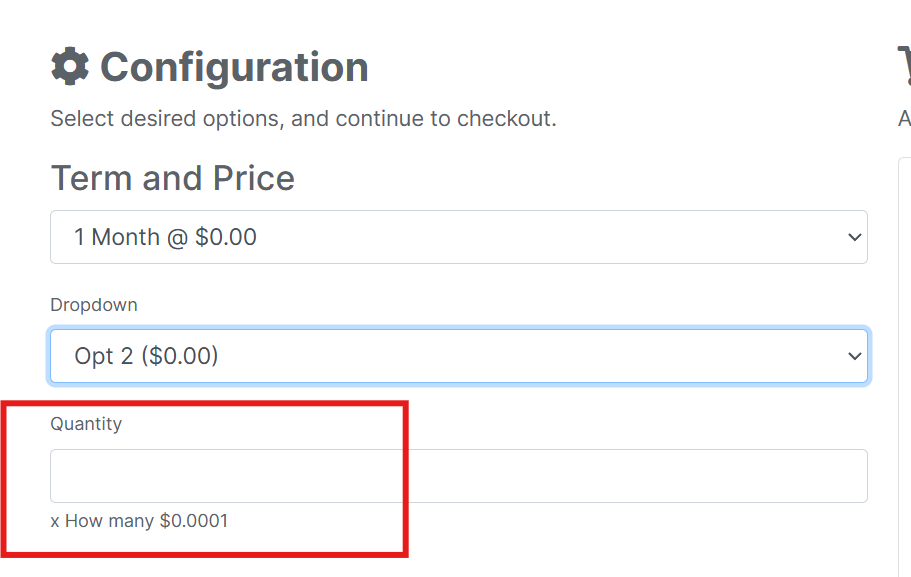Focus the Quantity input field

(x=458, y=476)
